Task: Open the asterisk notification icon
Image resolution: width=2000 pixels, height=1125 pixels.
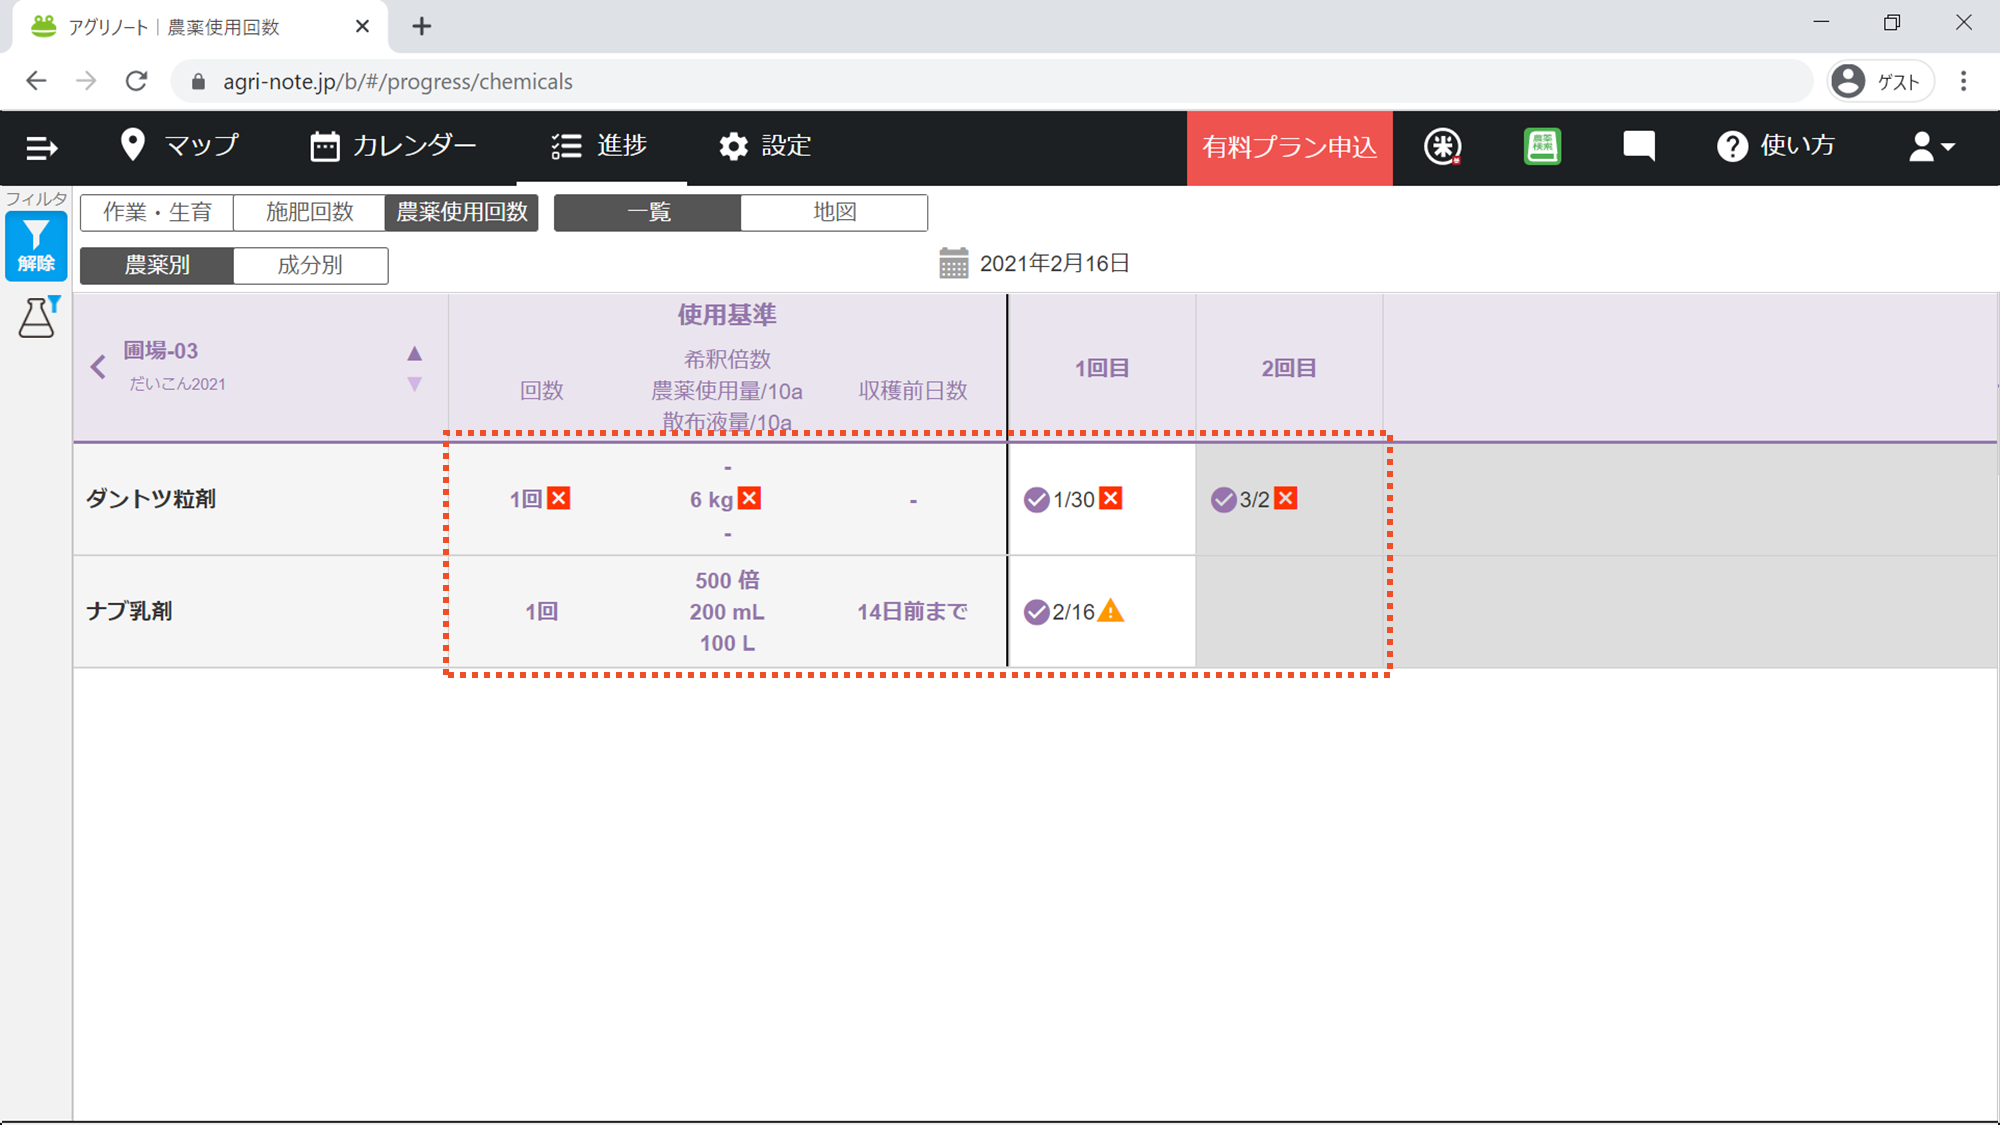Action: (x=1442, y=147)
